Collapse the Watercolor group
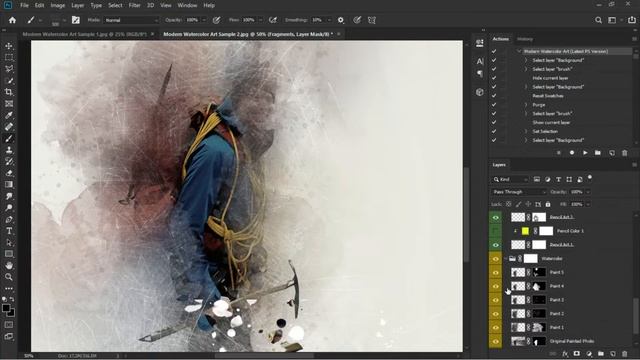 506,259
